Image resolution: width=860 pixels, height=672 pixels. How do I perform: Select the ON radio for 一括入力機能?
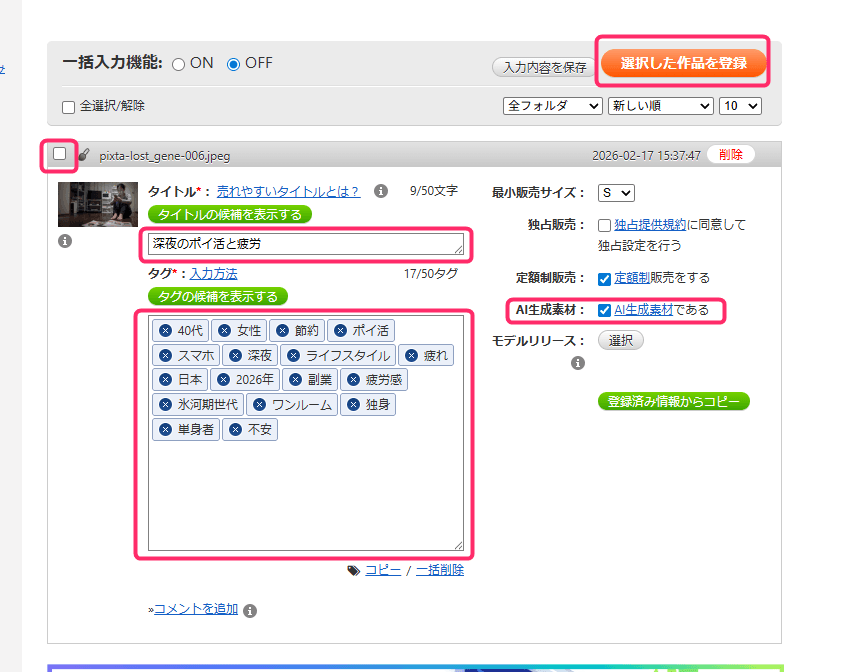tap(179, 64)
